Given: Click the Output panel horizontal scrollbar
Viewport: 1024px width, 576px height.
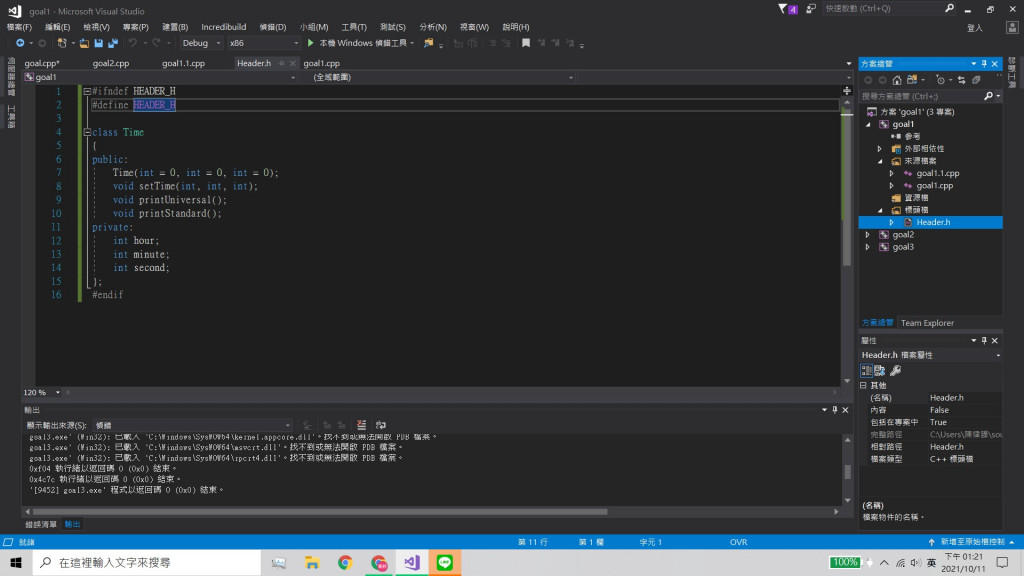Looking at the screenshot, I should [320, 512].
